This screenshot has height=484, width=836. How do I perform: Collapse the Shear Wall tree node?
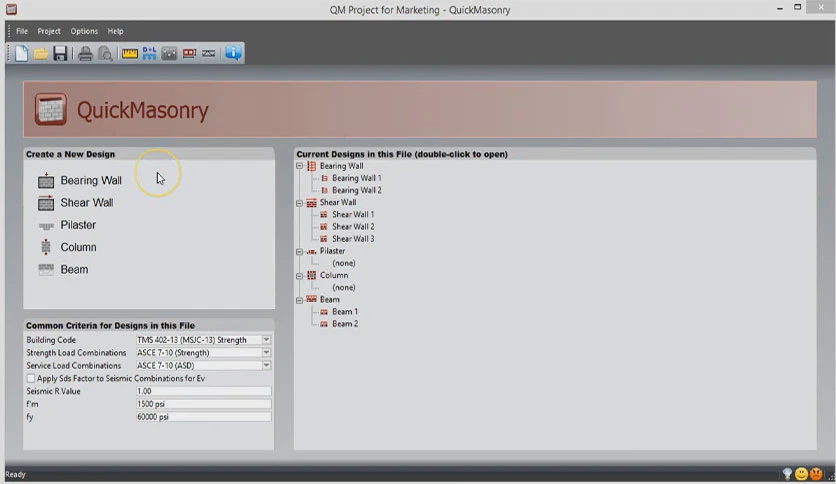click(x=300, y=203)
